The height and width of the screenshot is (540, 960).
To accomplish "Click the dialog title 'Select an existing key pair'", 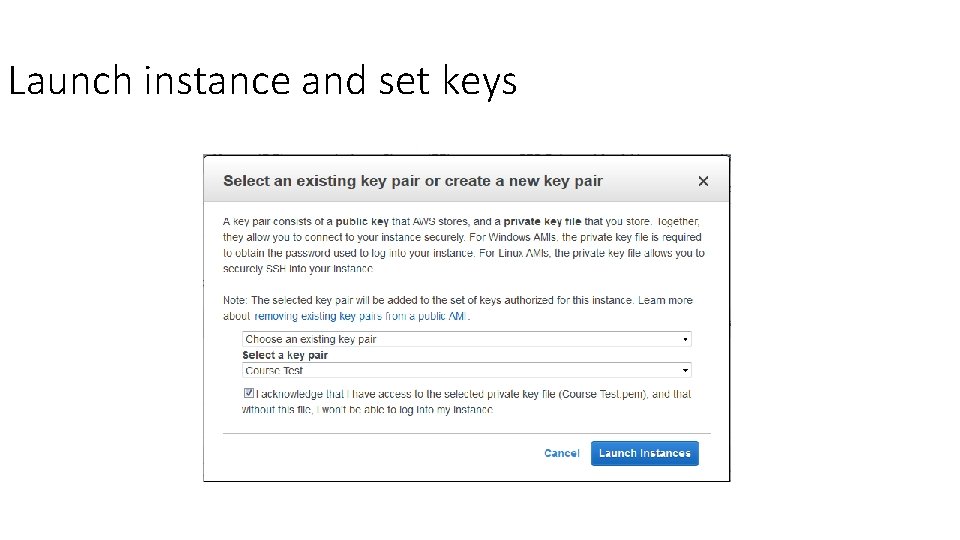I will click(412, 181).
